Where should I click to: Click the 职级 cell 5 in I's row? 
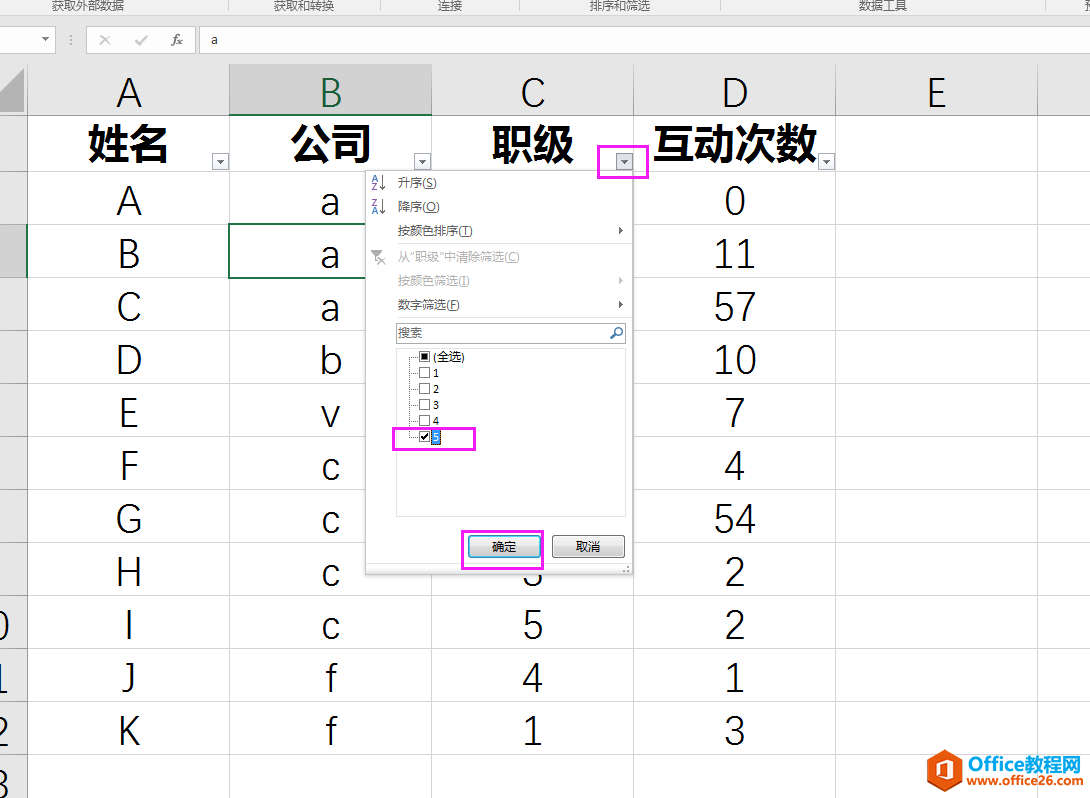532,623
